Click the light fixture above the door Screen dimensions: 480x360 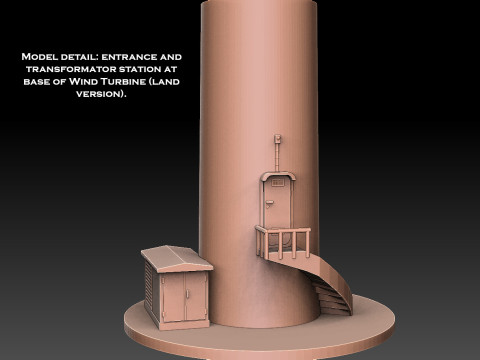click(x=278, y=138)
